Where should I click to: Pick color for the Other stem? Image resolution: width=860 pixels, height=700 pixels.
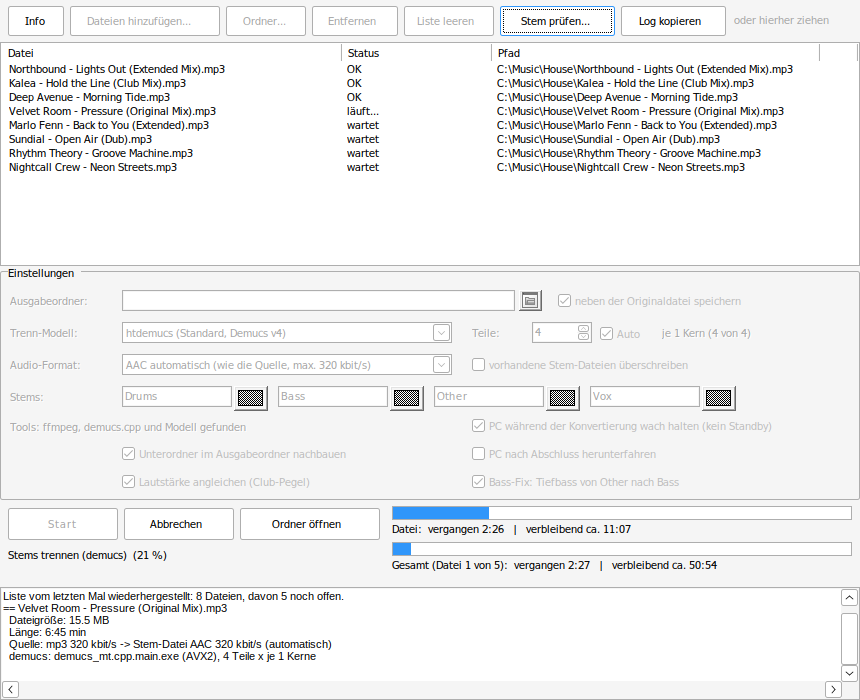[x=563, y=398]
